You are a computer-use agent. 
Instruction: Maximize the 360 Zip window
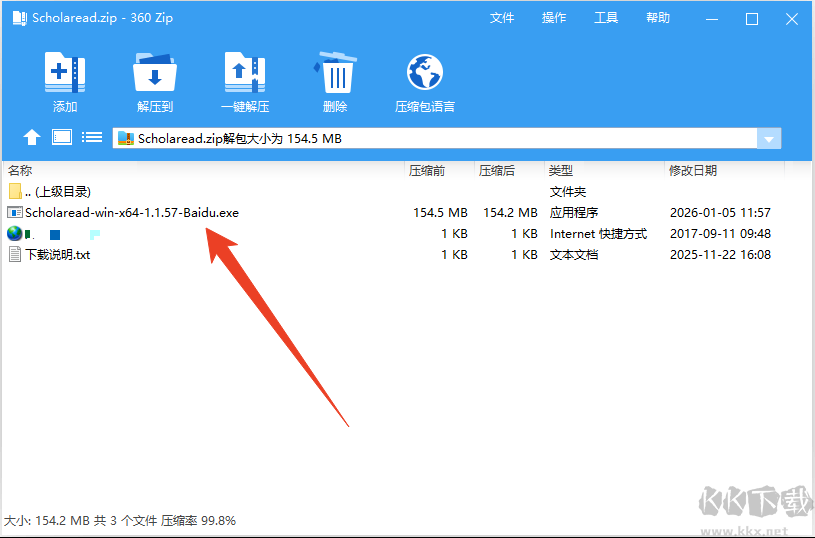pyautogui.click(x=752, y=19)
